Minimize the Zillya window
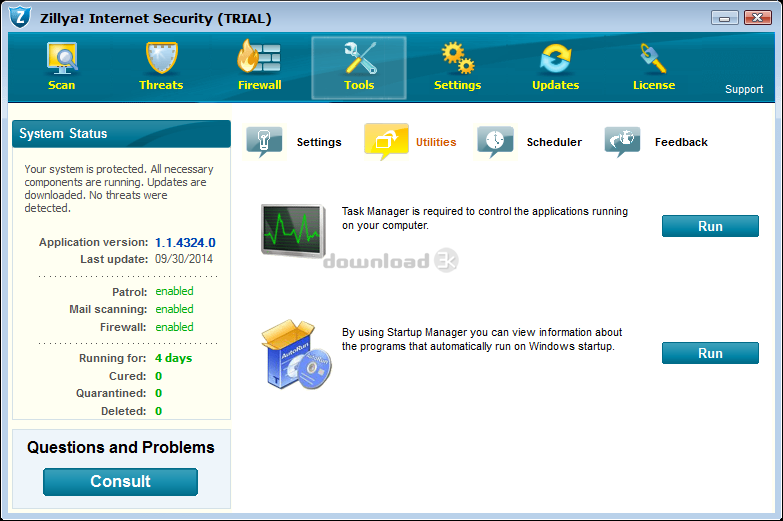This screenshot has height=521, width=783. [725, 18]
